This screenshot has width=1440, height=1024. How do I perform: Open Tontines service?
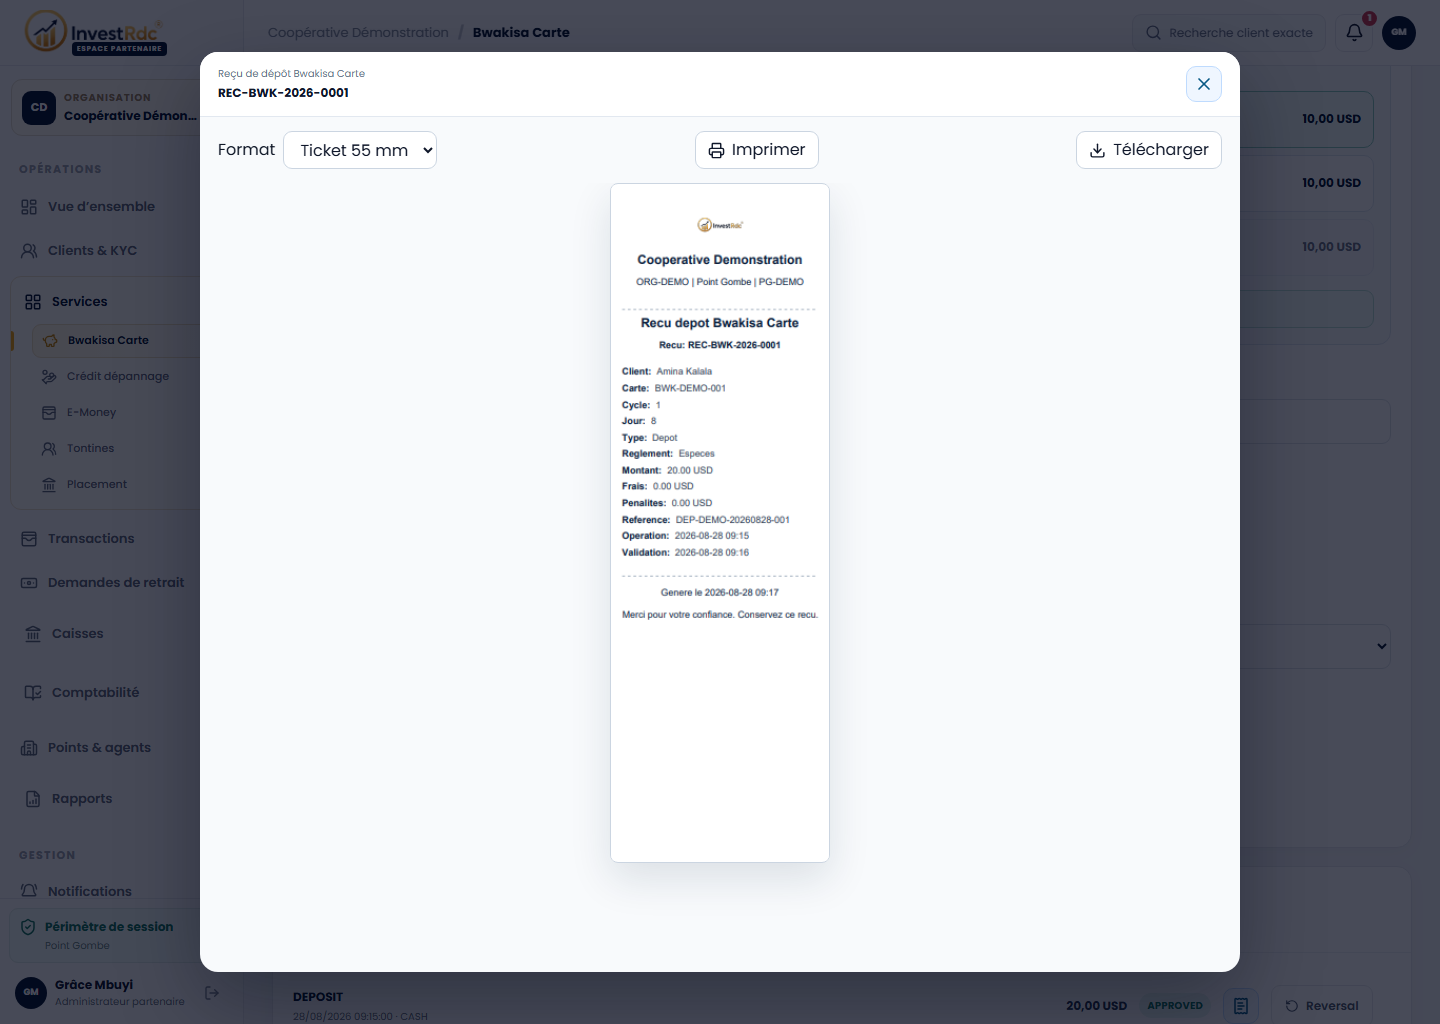click(90, 448)
